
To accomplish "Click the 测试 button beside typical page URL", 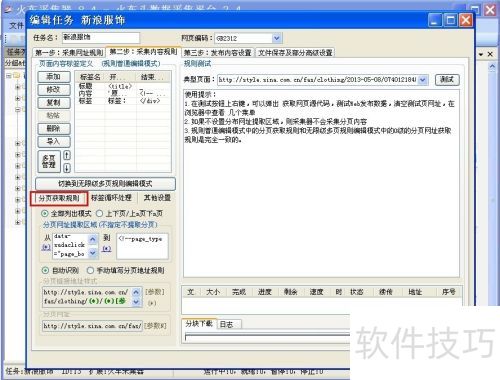I will (x=447, y=80).
